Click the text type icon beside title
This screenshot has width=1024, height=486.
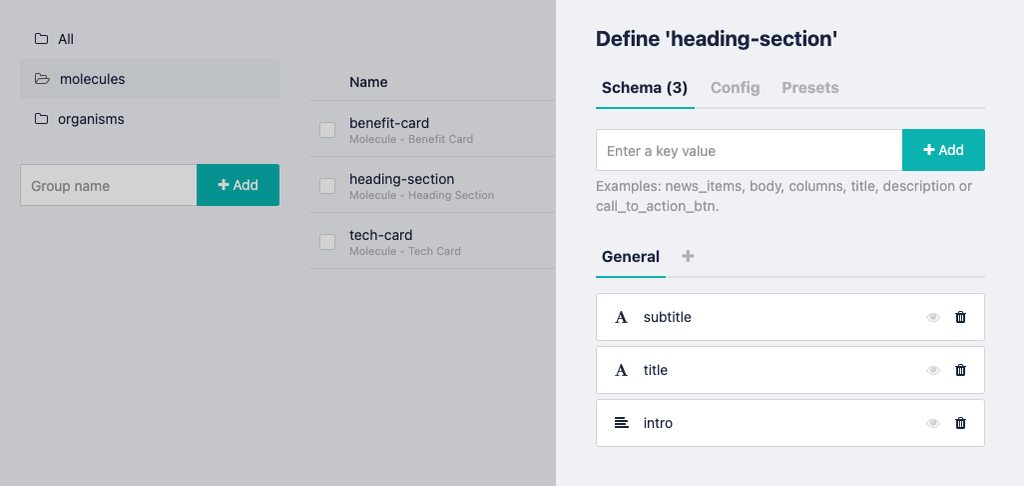coord(621,370)
